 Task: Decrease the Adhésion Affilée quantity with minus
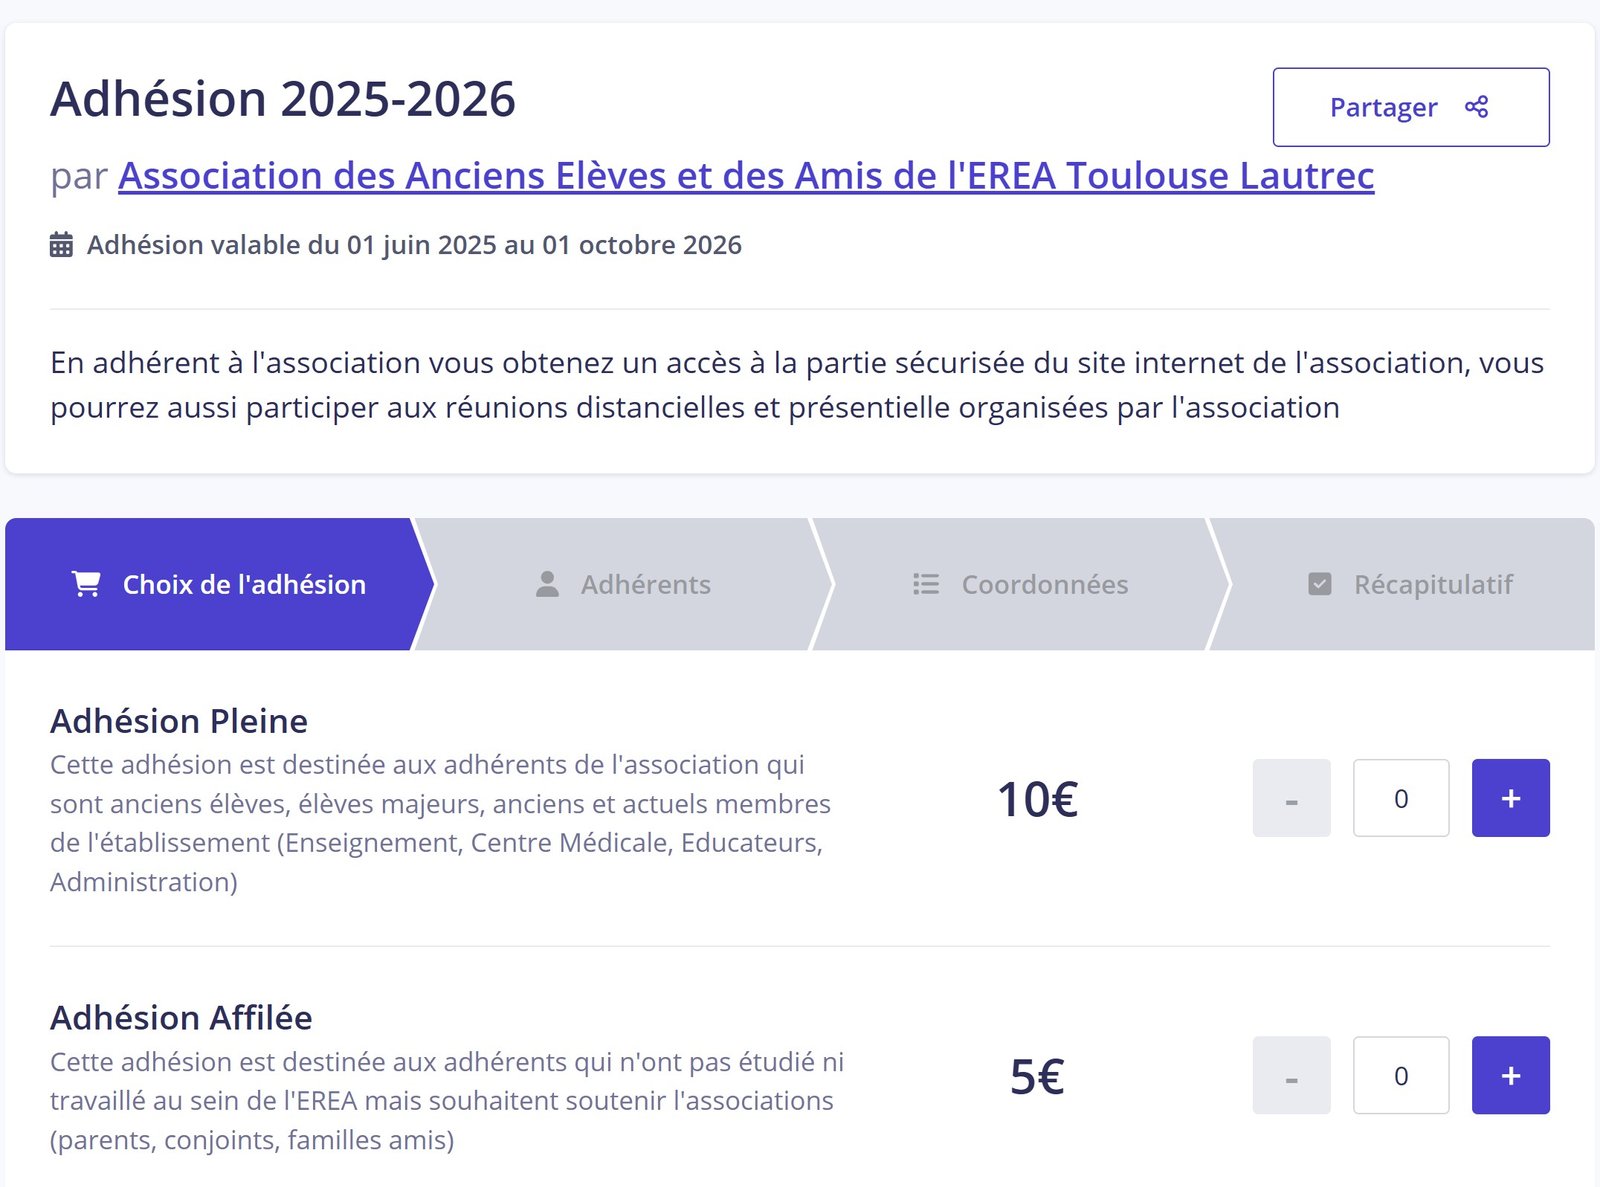click(1291, 1075)
